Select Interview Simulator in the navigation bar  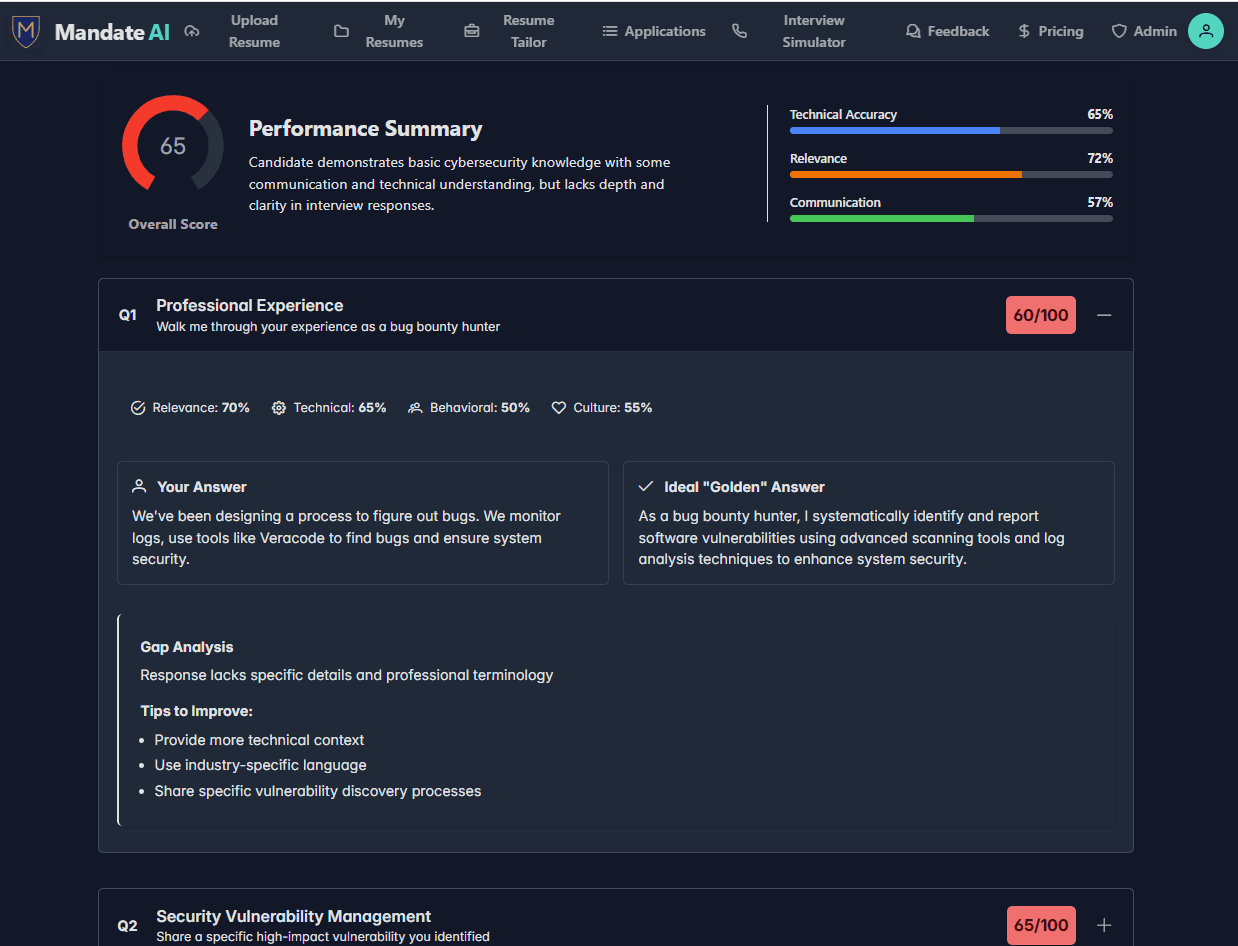[813, 31]
